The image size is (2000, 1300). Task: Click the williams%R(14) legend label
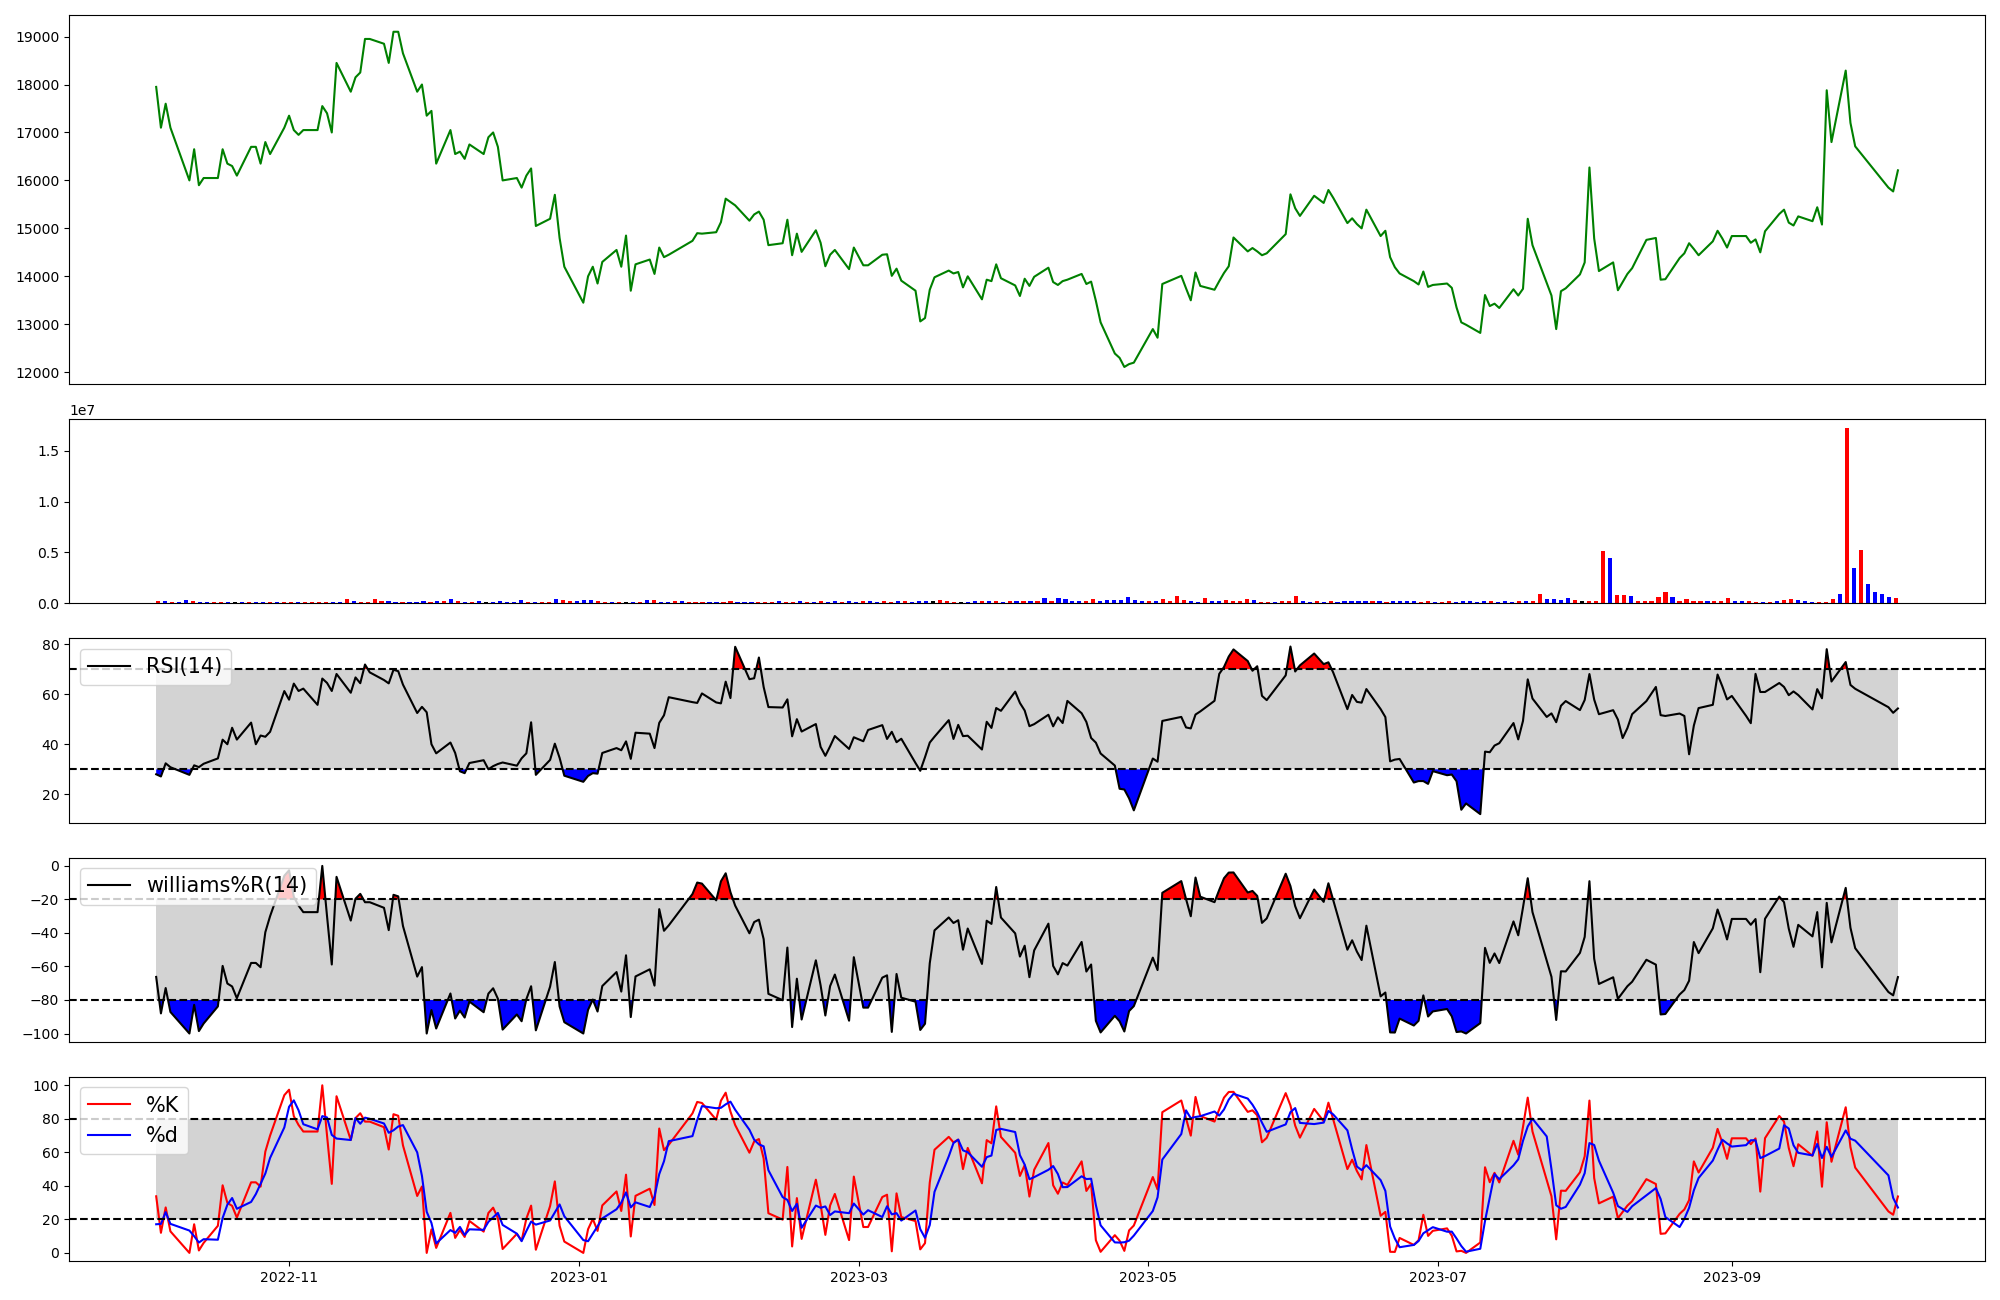[x=226, y=885]
